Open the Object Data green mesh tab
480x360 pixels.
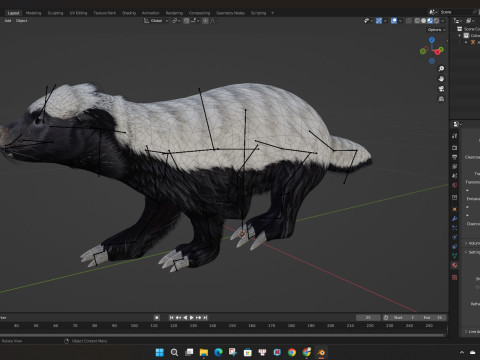pos(455,256)
